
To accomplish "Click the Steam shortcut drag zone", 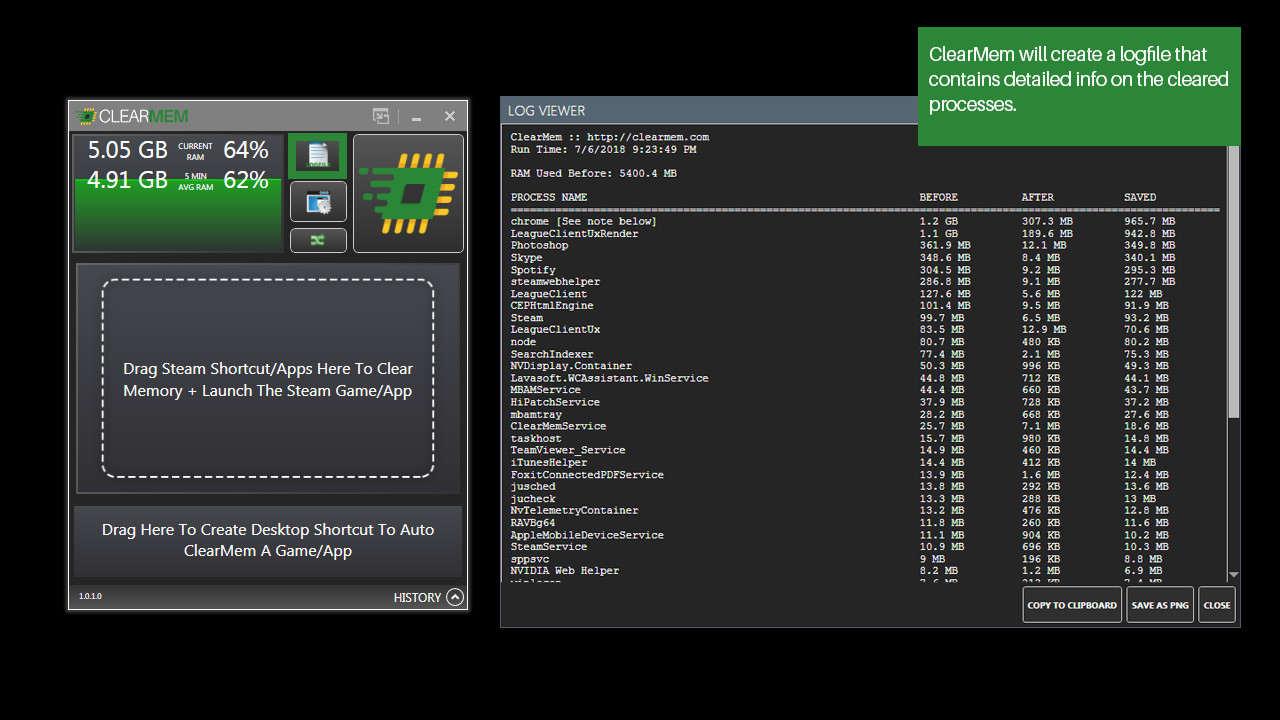I will [267, 379].
